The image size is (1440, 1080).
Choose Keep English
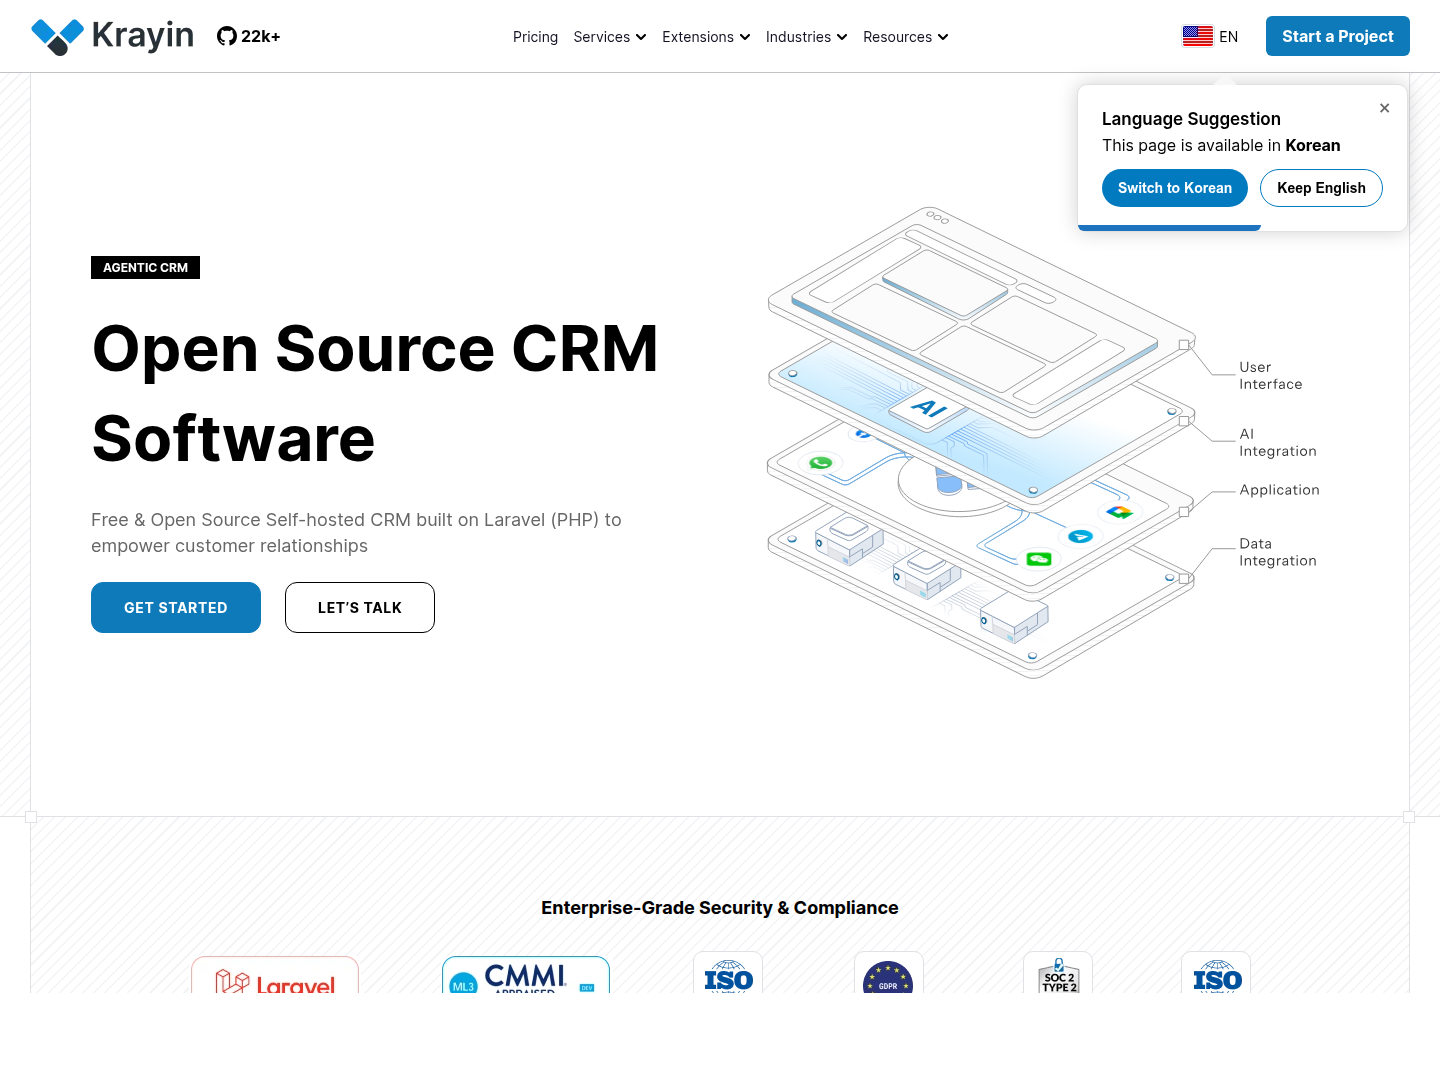[x=1321, y=188]
